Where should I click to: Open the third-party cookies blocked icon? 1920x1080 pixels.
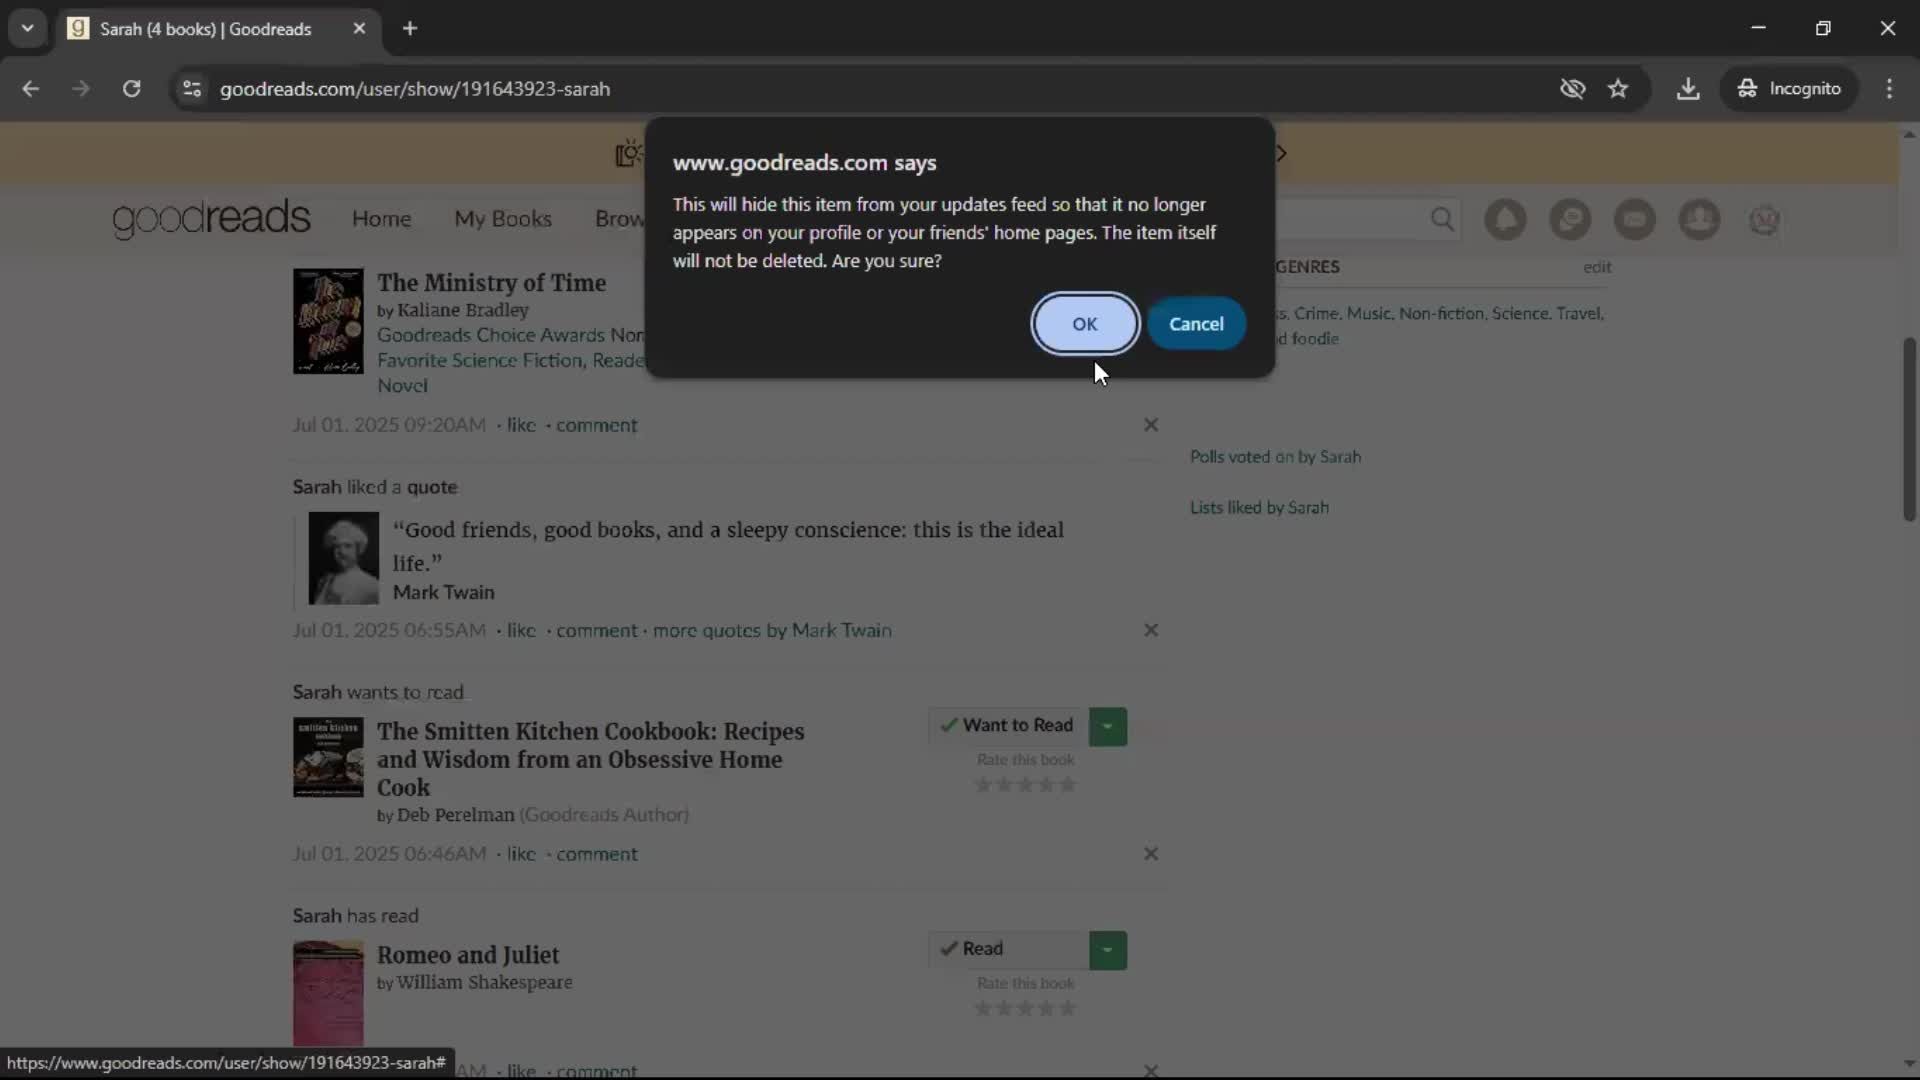1572,89
